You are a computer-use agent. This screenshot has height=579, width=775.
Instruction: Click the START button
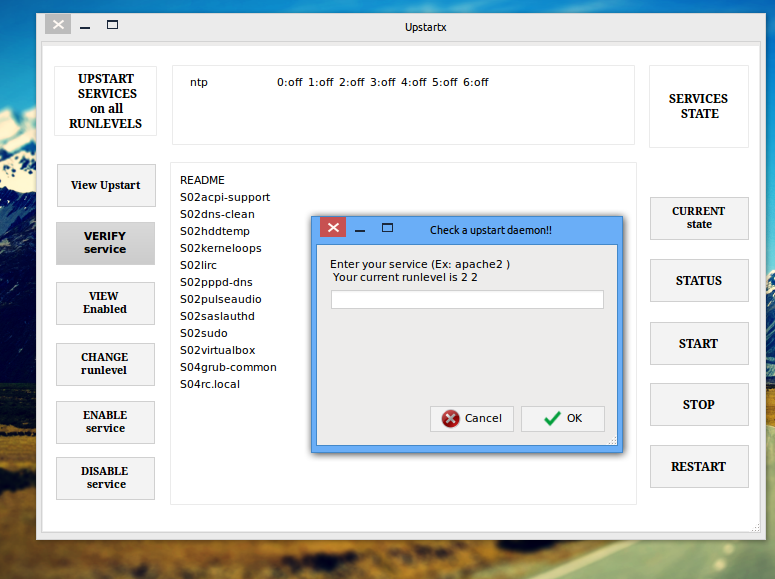coord(699,343)
